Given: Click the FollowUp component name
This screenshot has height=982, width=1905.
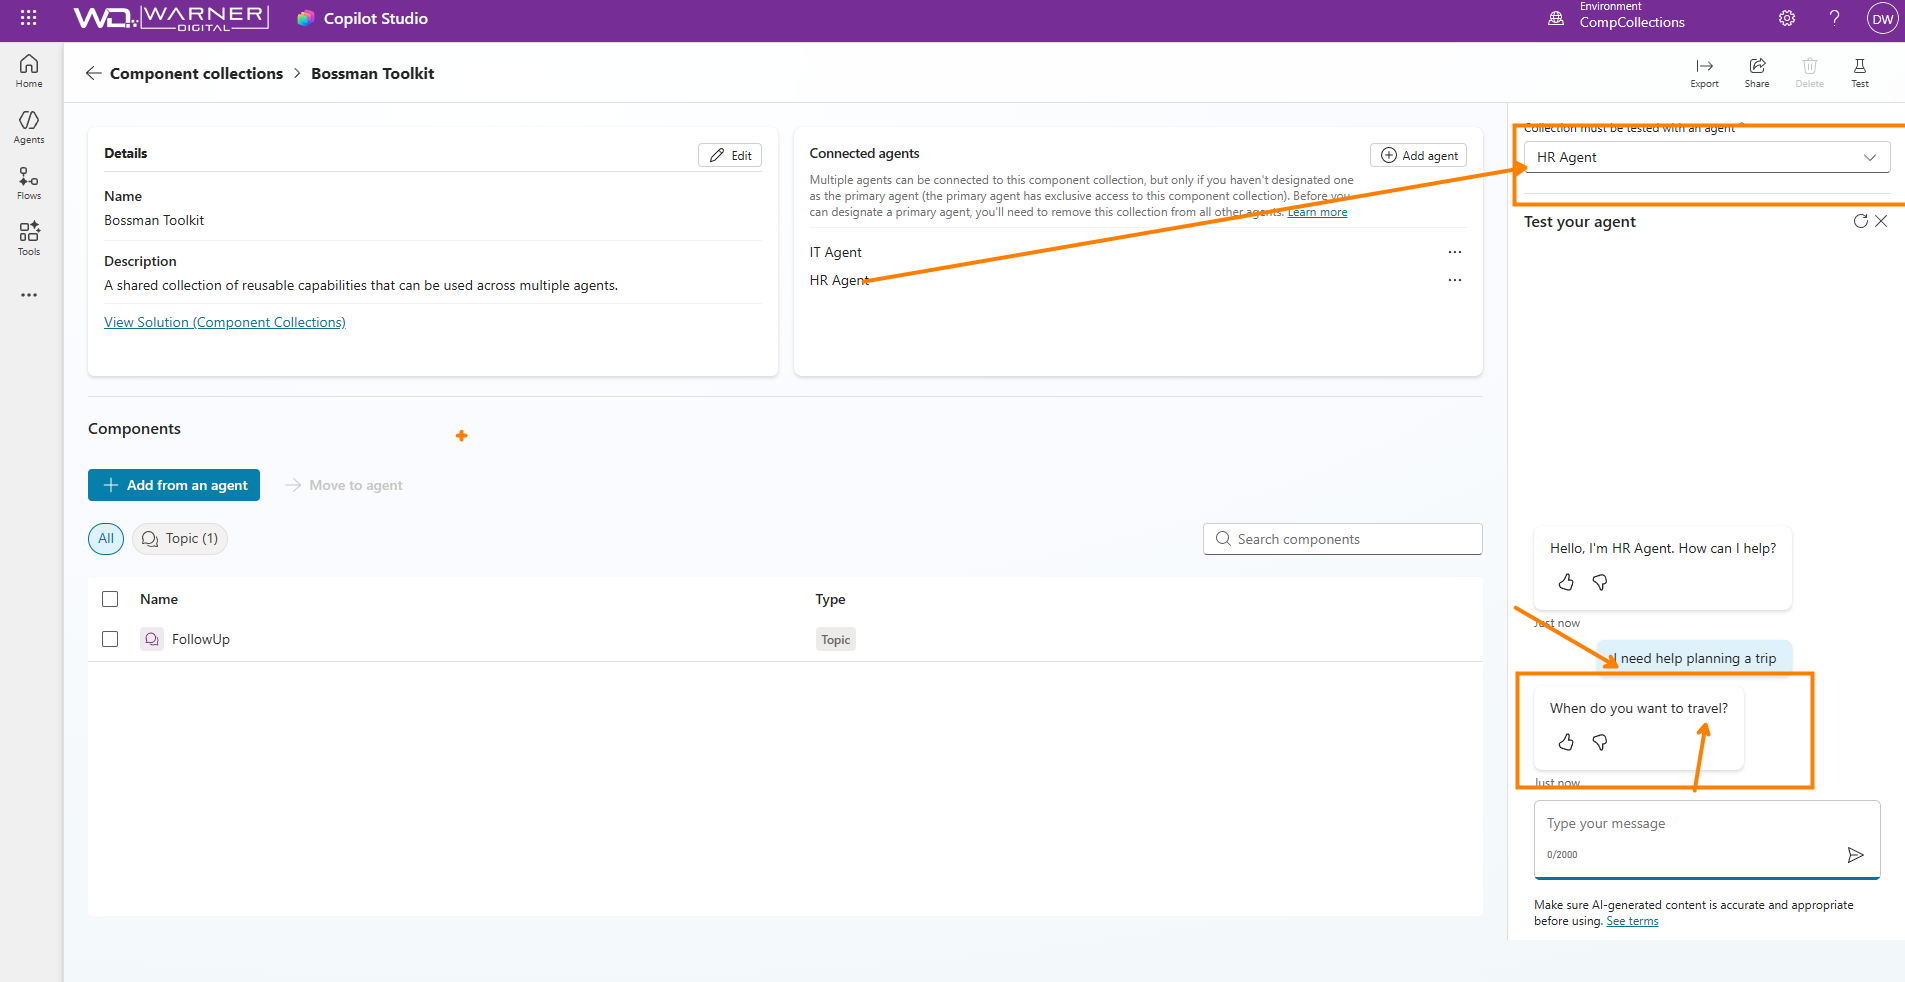Looking at the screenshot, I should [x=201, y=639].
